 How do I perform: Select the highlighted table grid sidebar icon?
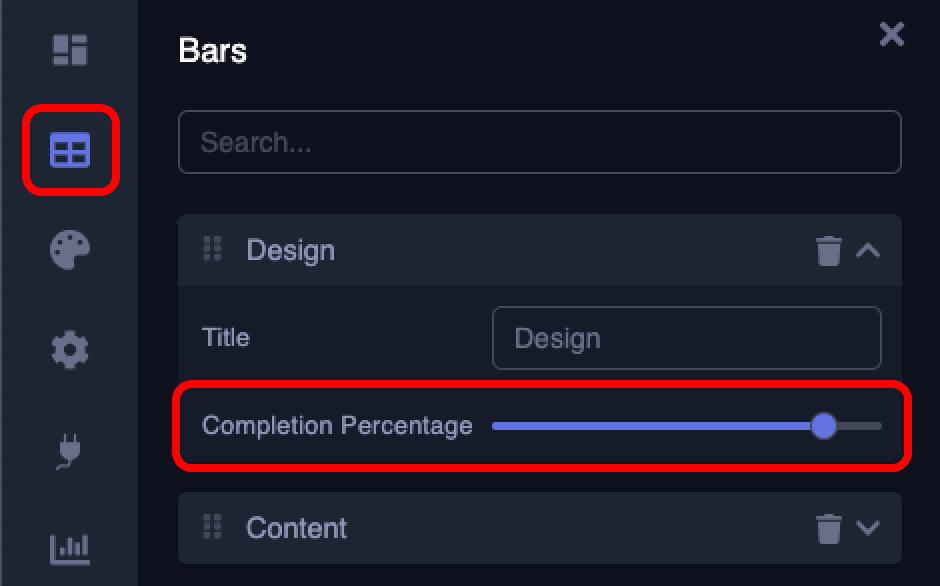[x=70, y=150]
